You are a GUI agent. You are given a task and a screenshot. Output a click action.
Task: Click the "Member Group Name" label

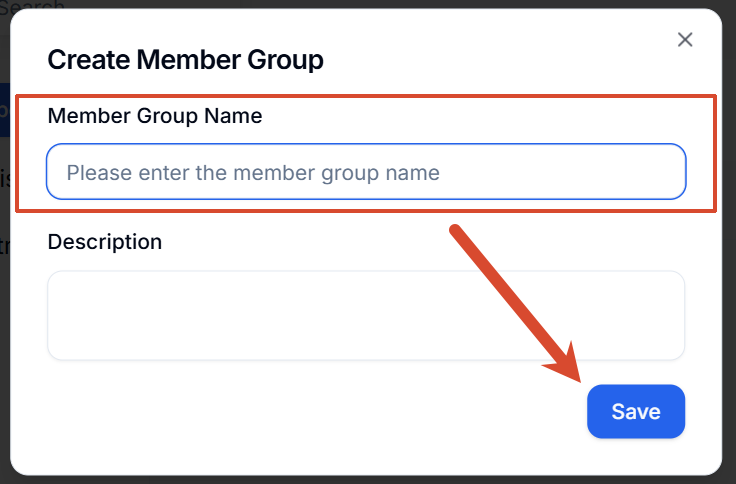(155, 116)
